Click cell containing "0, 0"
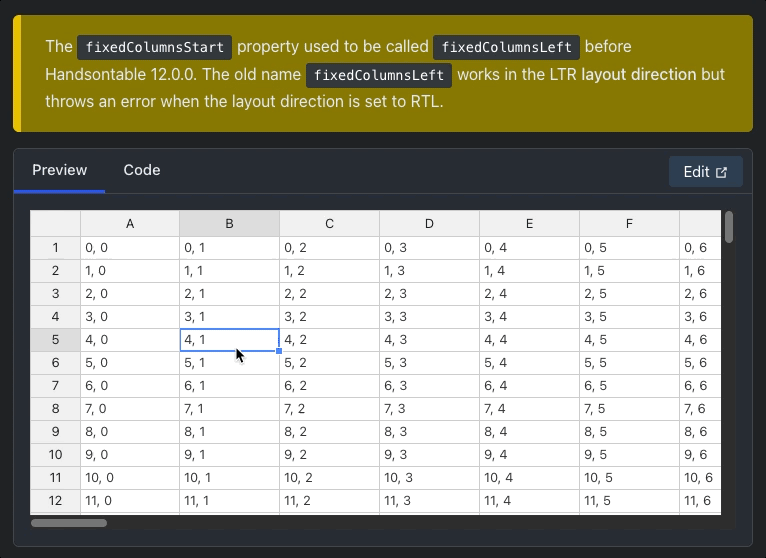Viewport: 766px width, 558px height. [x=130, y=248]
